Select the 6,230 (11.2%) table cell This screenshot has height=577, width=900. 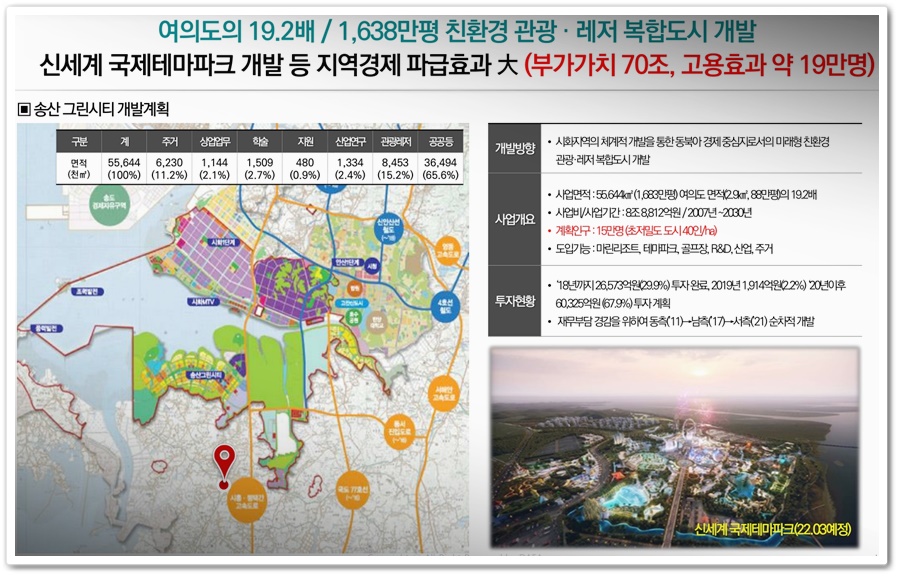click(x=169, y=168)
